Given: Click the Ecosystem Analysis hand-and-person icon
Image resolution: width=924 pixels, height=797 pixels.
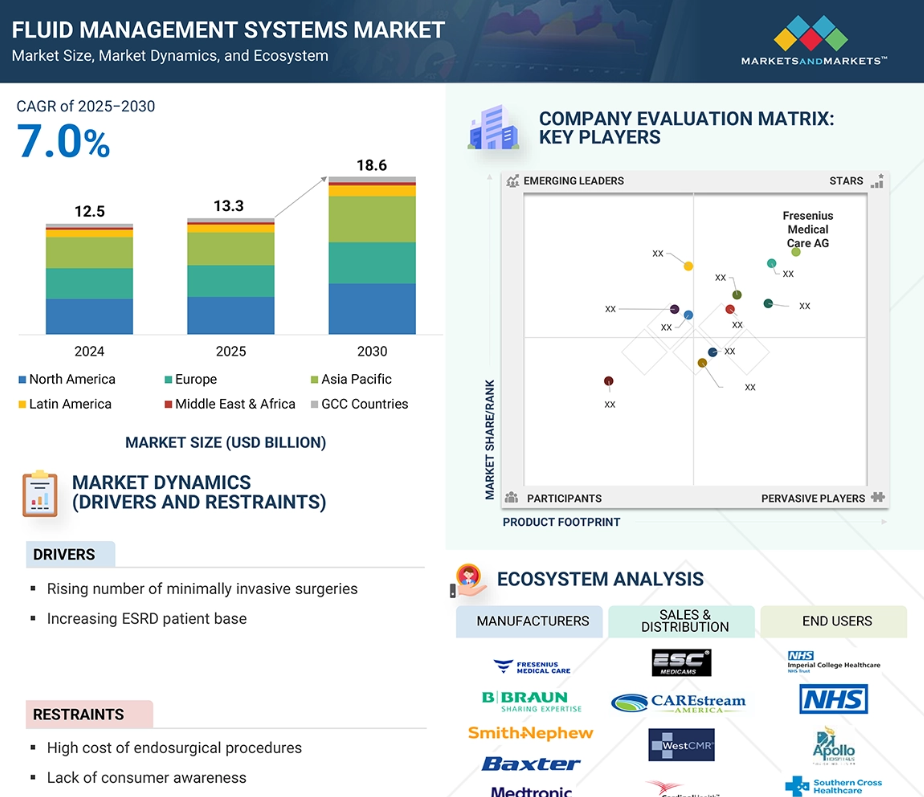Looking at the screenshot, I should coord(468,580).
